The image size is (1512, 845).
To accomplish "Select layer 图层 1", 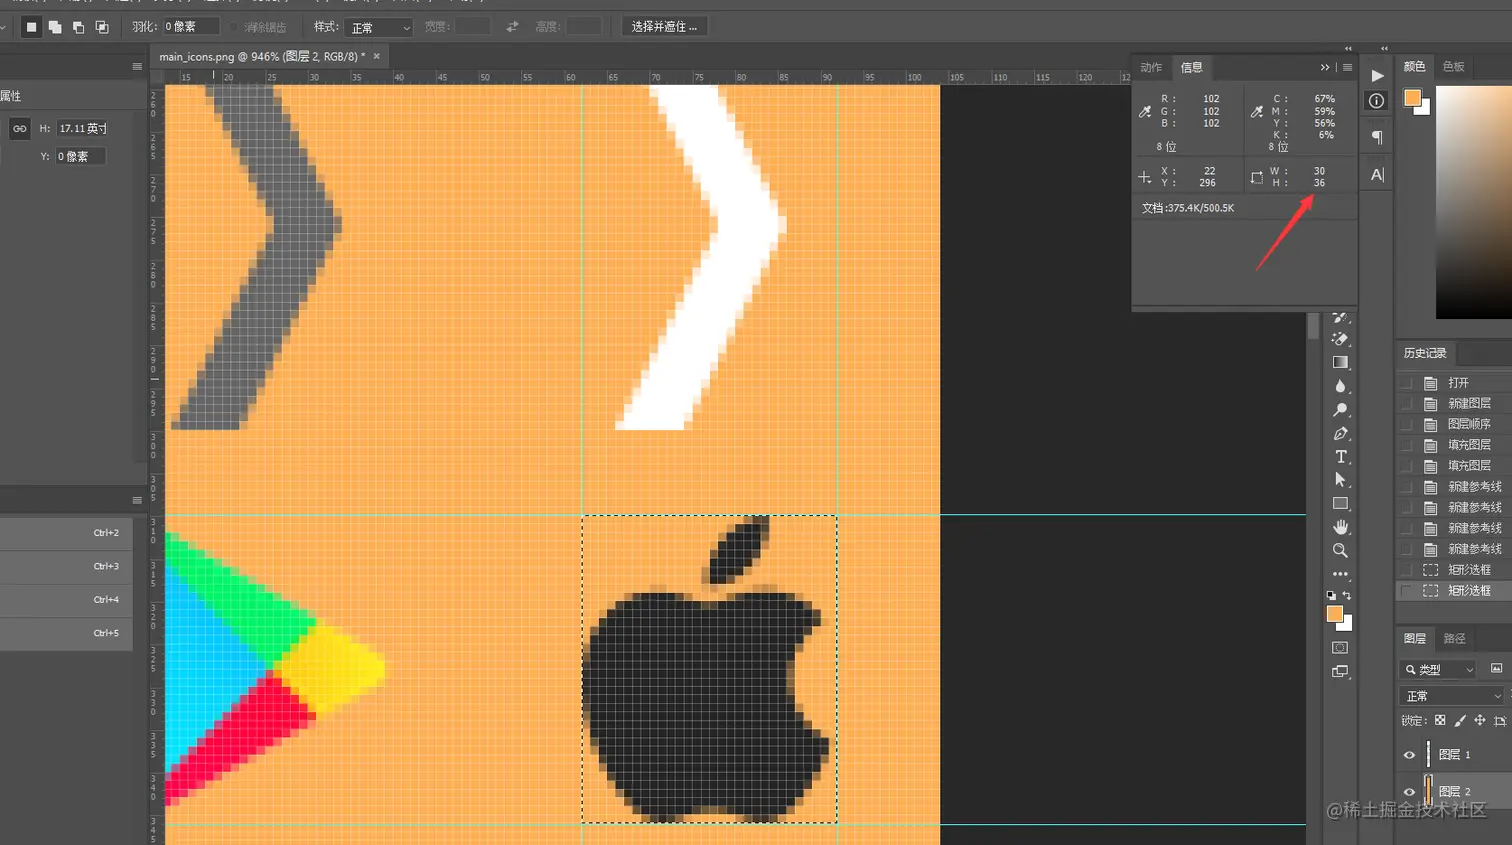I will (1454, 755).
